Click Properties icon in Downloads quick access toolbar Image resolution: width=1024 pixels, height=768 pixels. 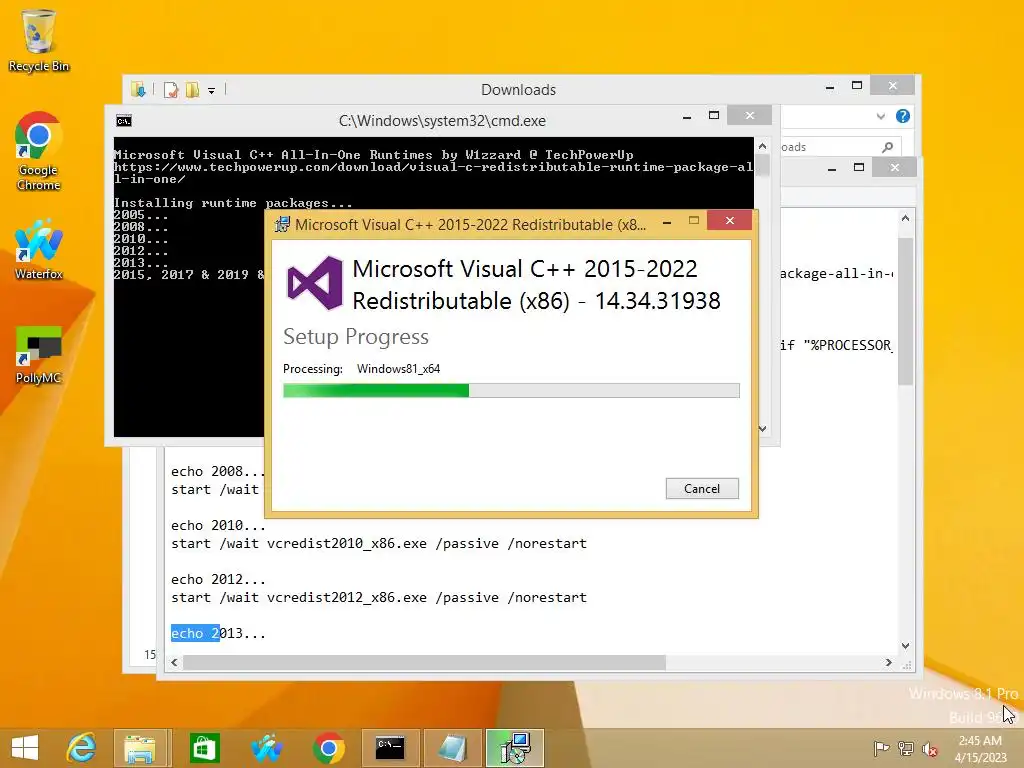point(171,89)
